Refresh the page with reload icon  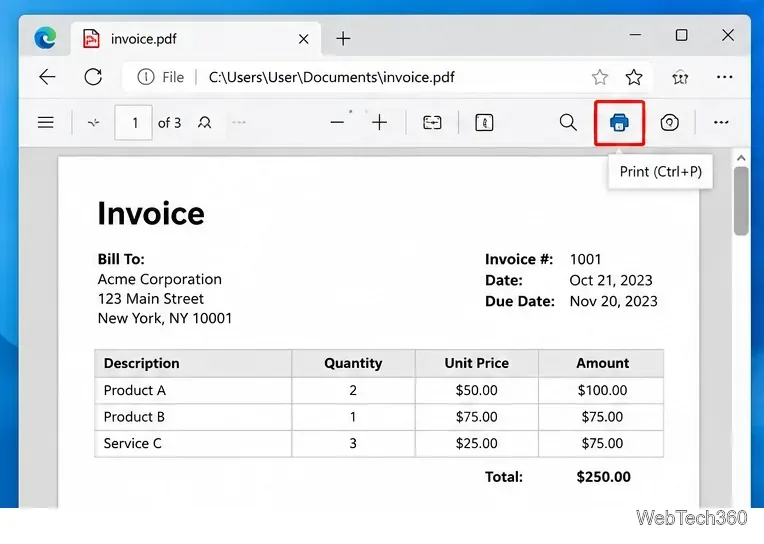(x=93, y=77)
